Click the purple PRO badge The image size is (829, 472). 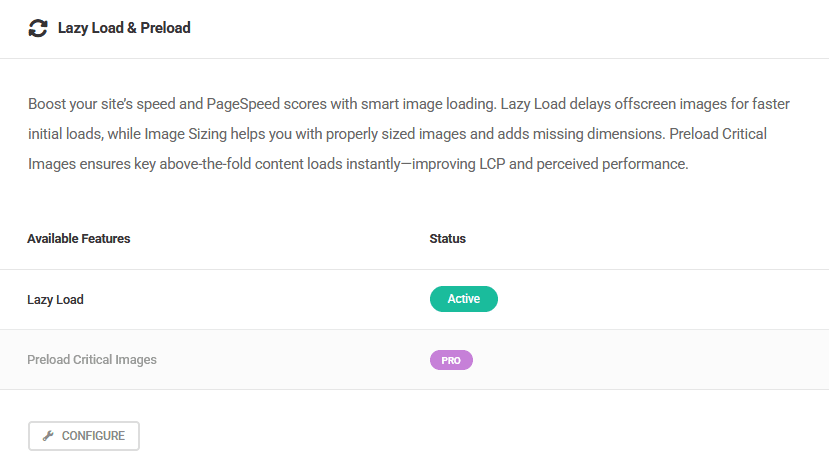451,360
